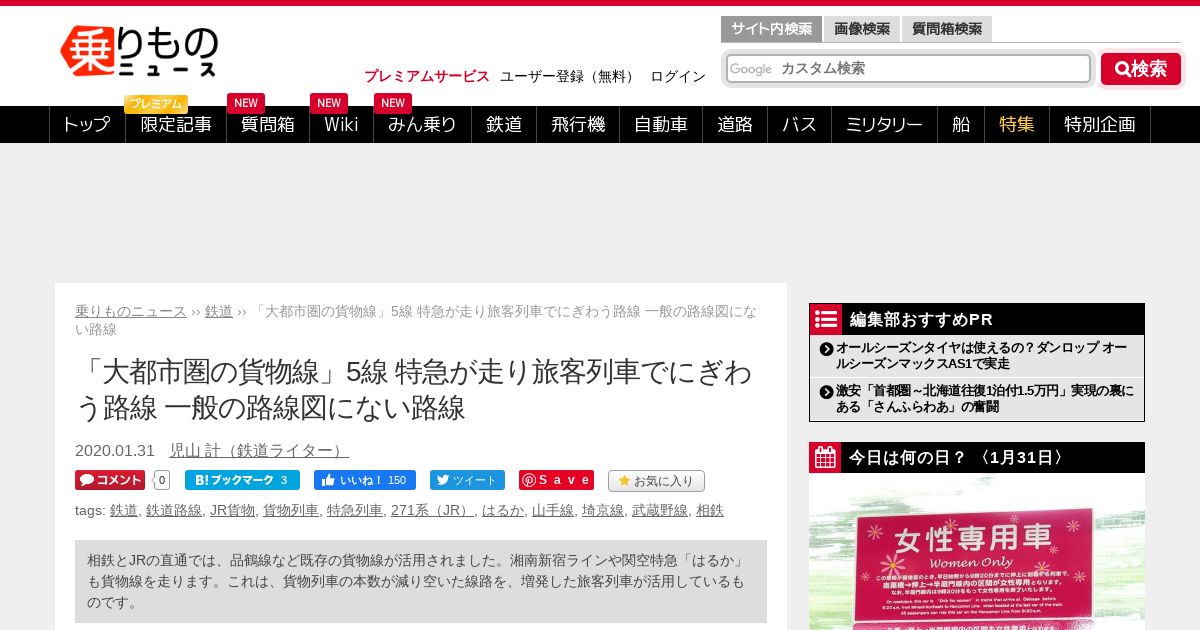Open みん乗り in the navigation bar
This screenshot has height=630, width=1200.
coord(422,125)
